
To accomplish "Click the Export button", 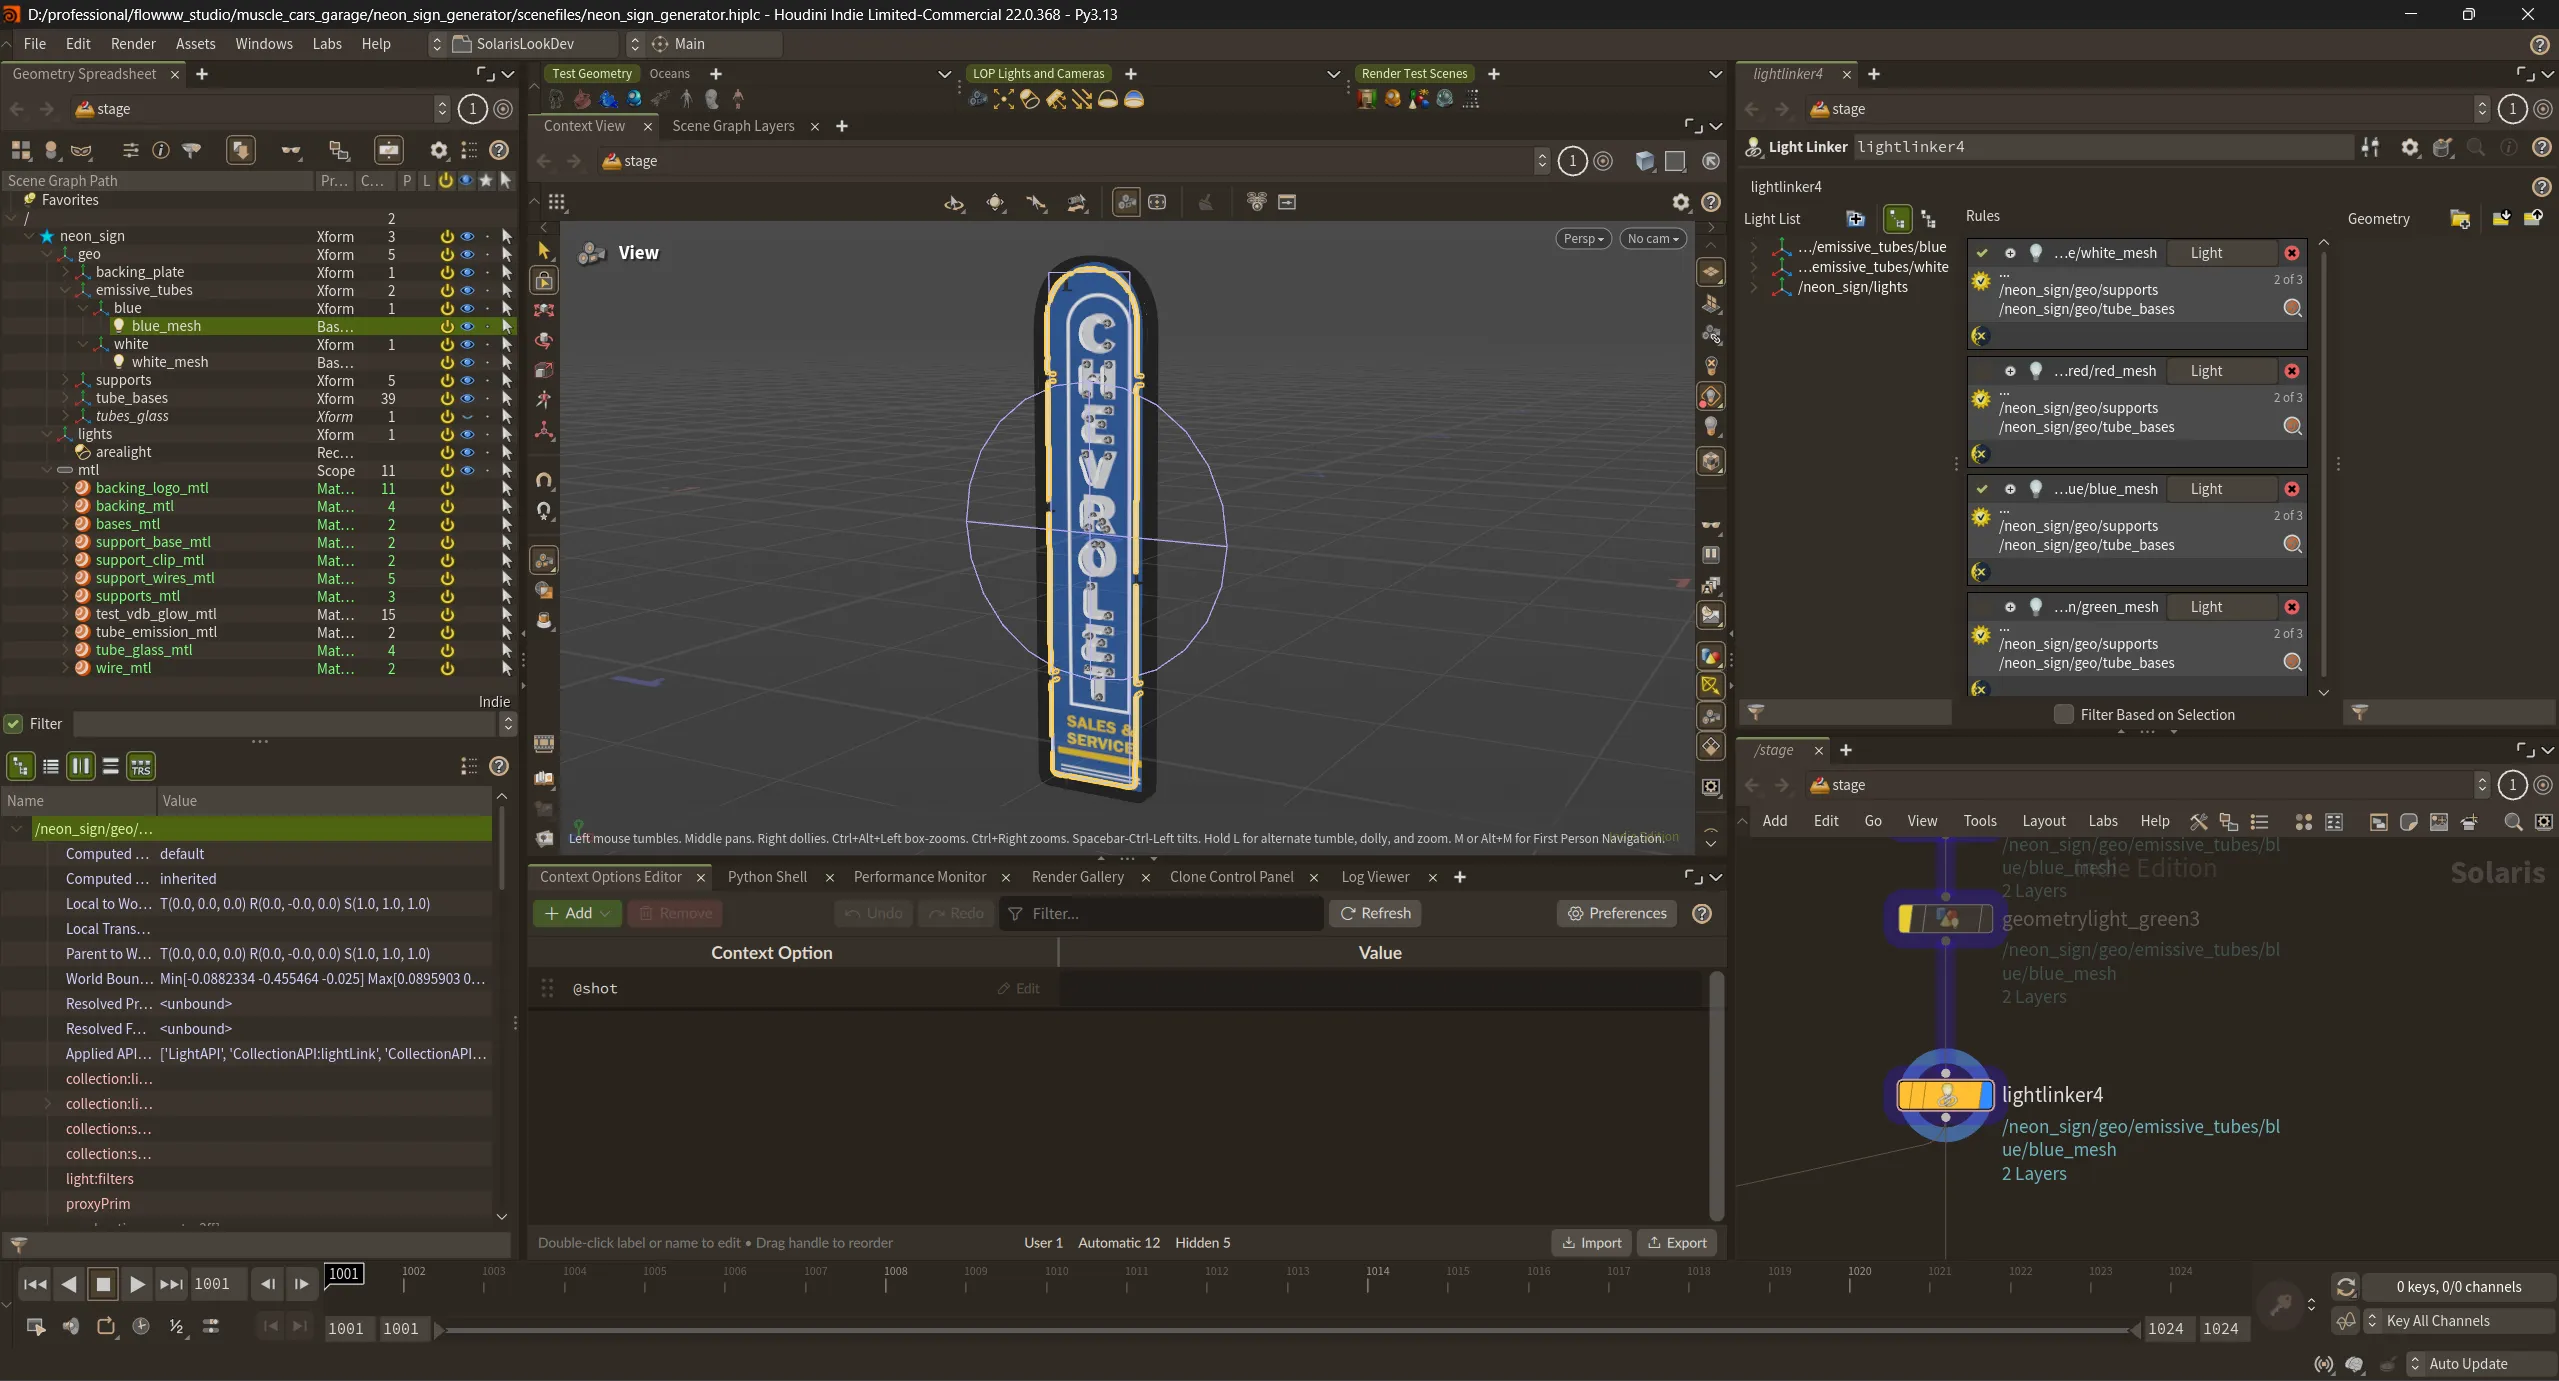I will [x=1677, y=1242].
